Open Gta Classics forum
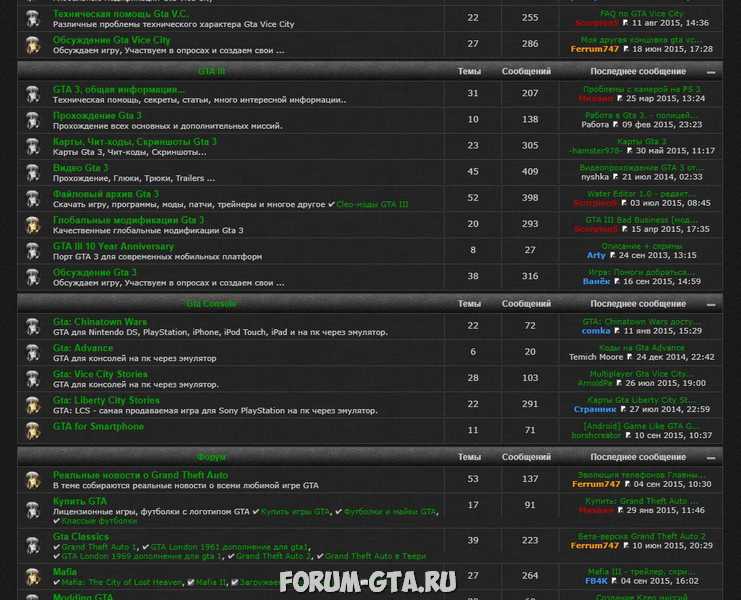741x600 pixels. 81,537
